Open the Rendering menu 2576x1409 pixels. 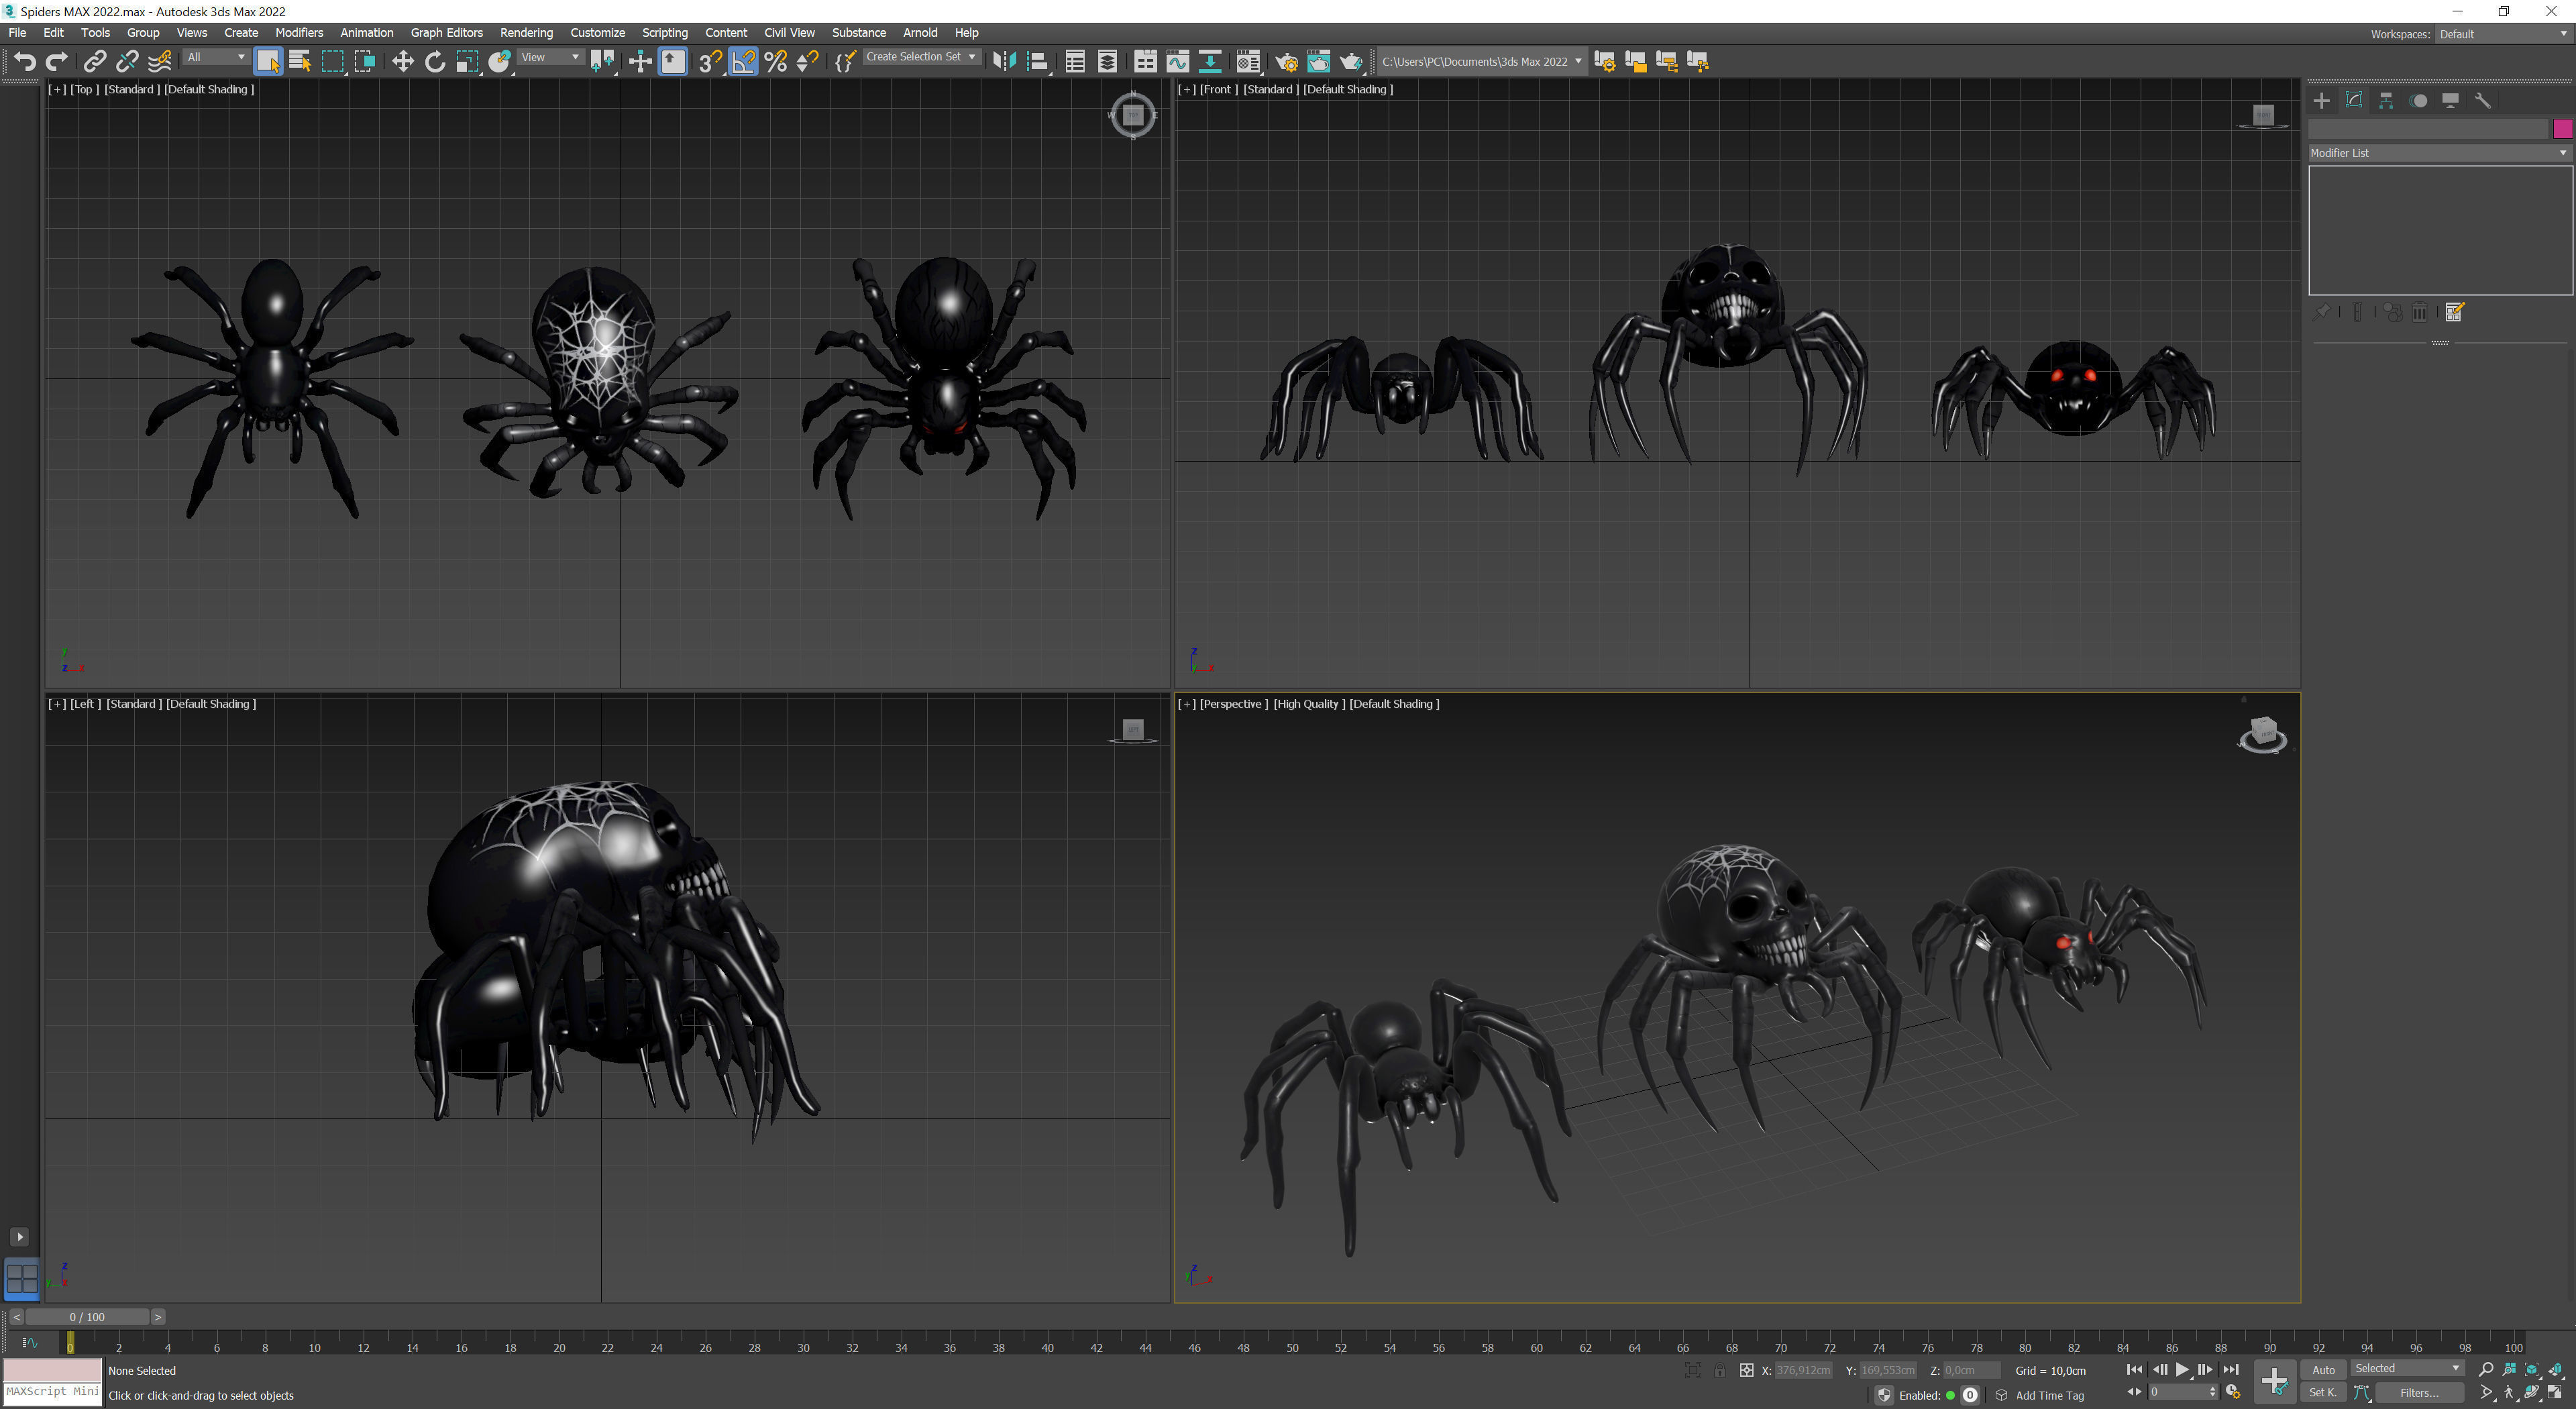pyautogui.click(x=526, y=33)
